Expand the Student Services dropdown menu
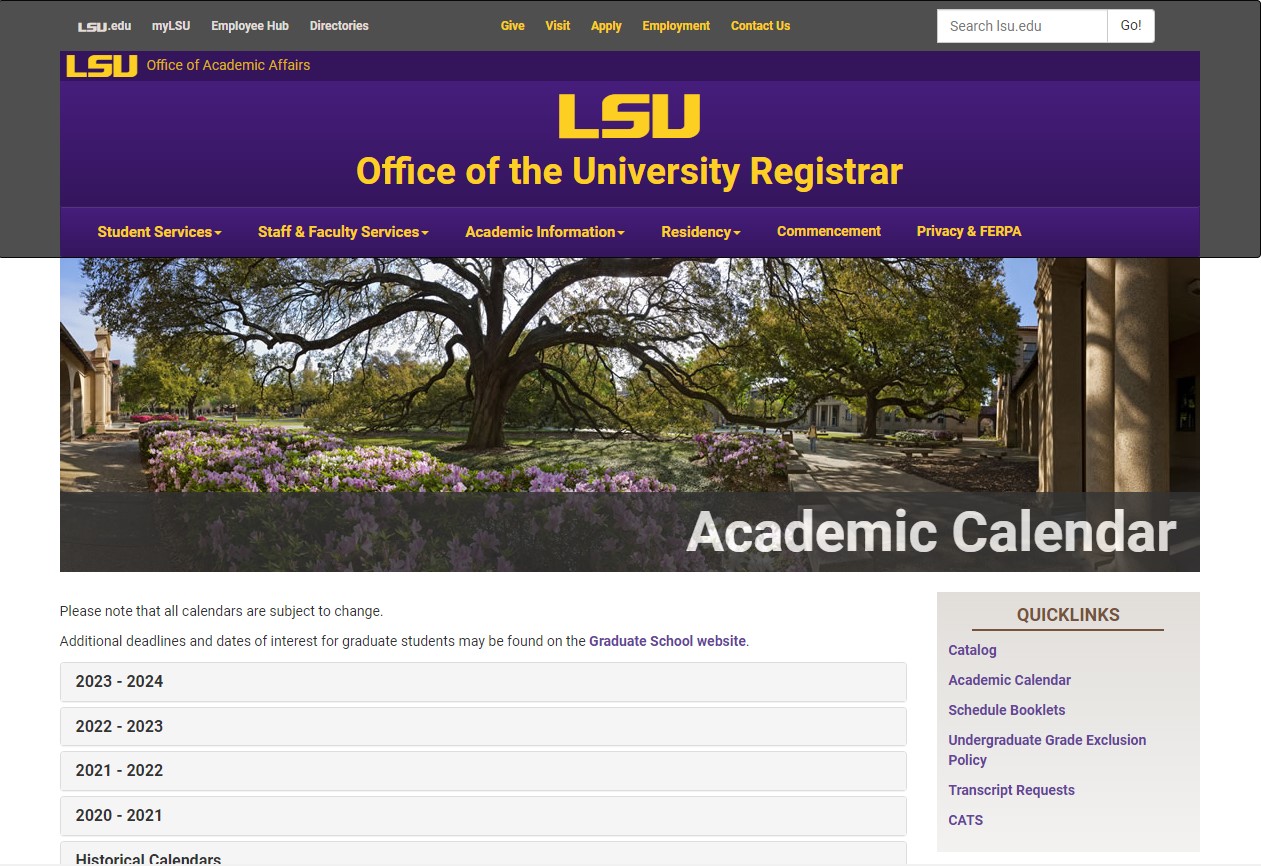 [159, 231]
